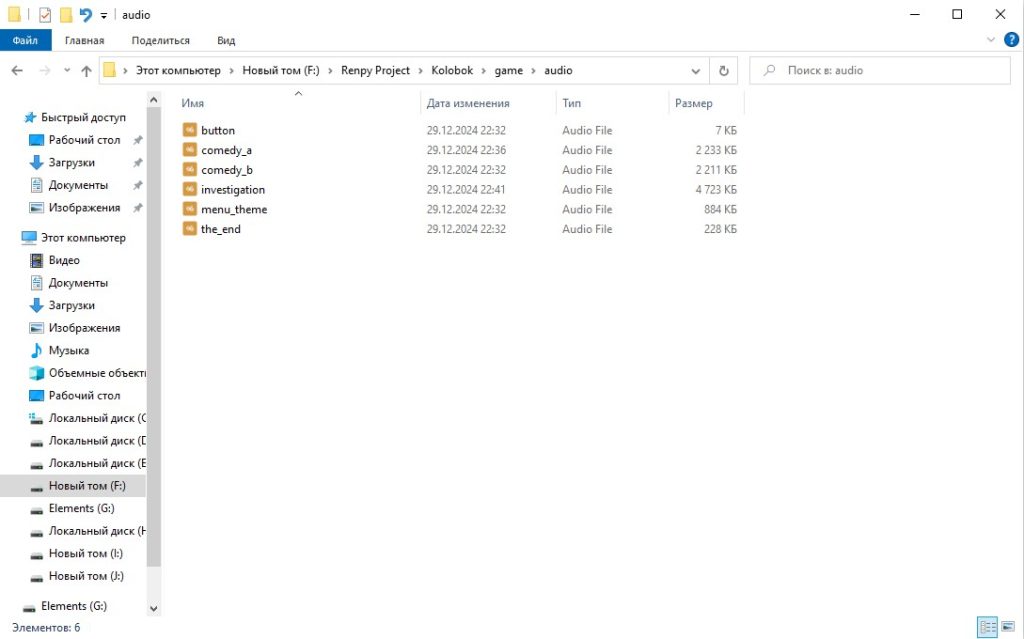Open the recent locations dropdown arrow
This screenshot has height=639, width=1024.
[x=67, y=71]
